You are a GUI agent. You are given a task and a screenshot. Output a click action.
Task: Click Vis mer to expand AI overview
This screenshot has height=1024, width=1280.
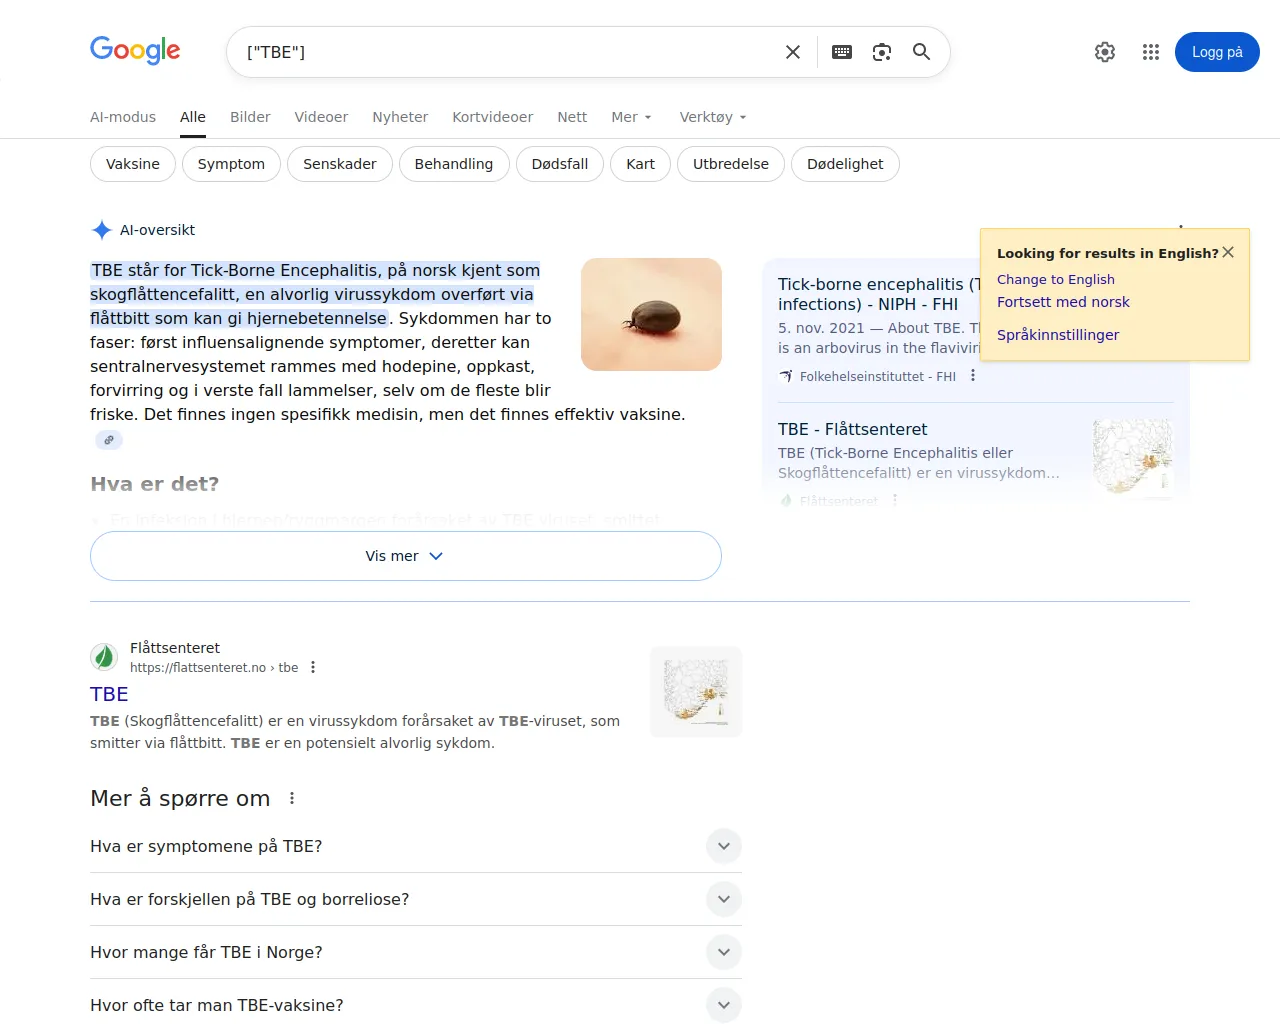point(405,556)
